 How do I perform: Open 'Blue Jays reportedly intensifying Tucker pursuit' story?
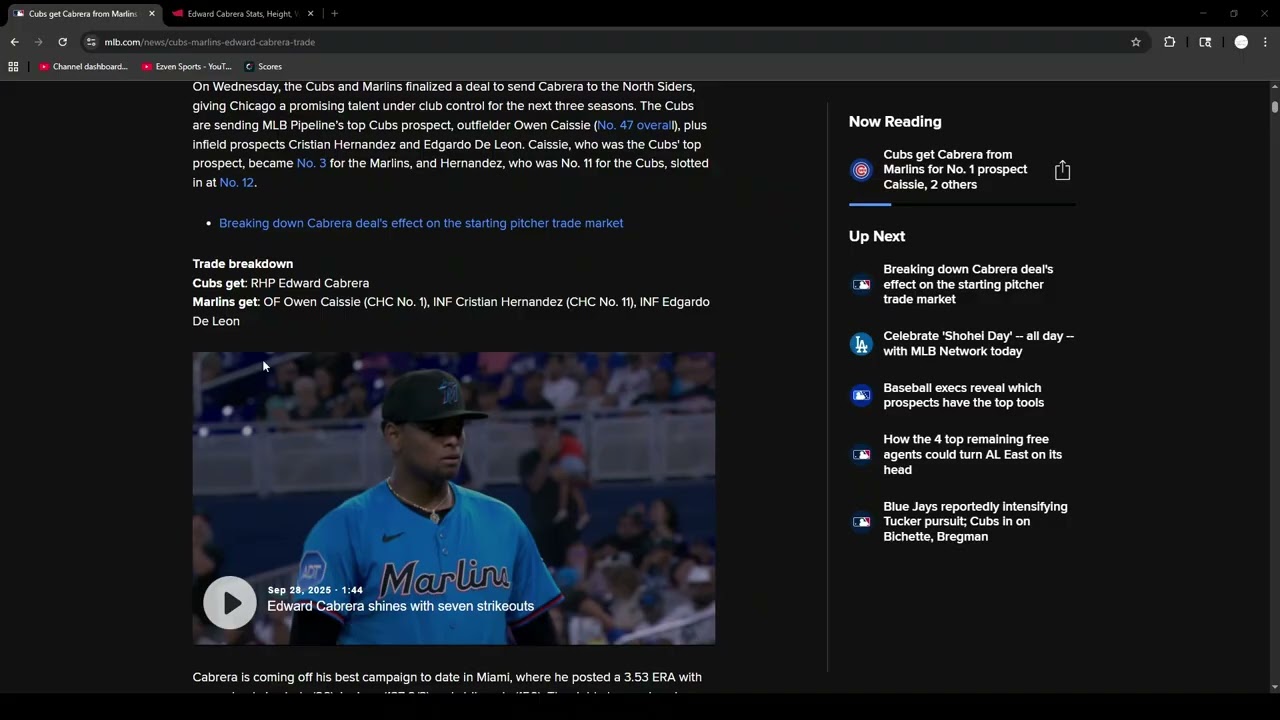point(975,521)
